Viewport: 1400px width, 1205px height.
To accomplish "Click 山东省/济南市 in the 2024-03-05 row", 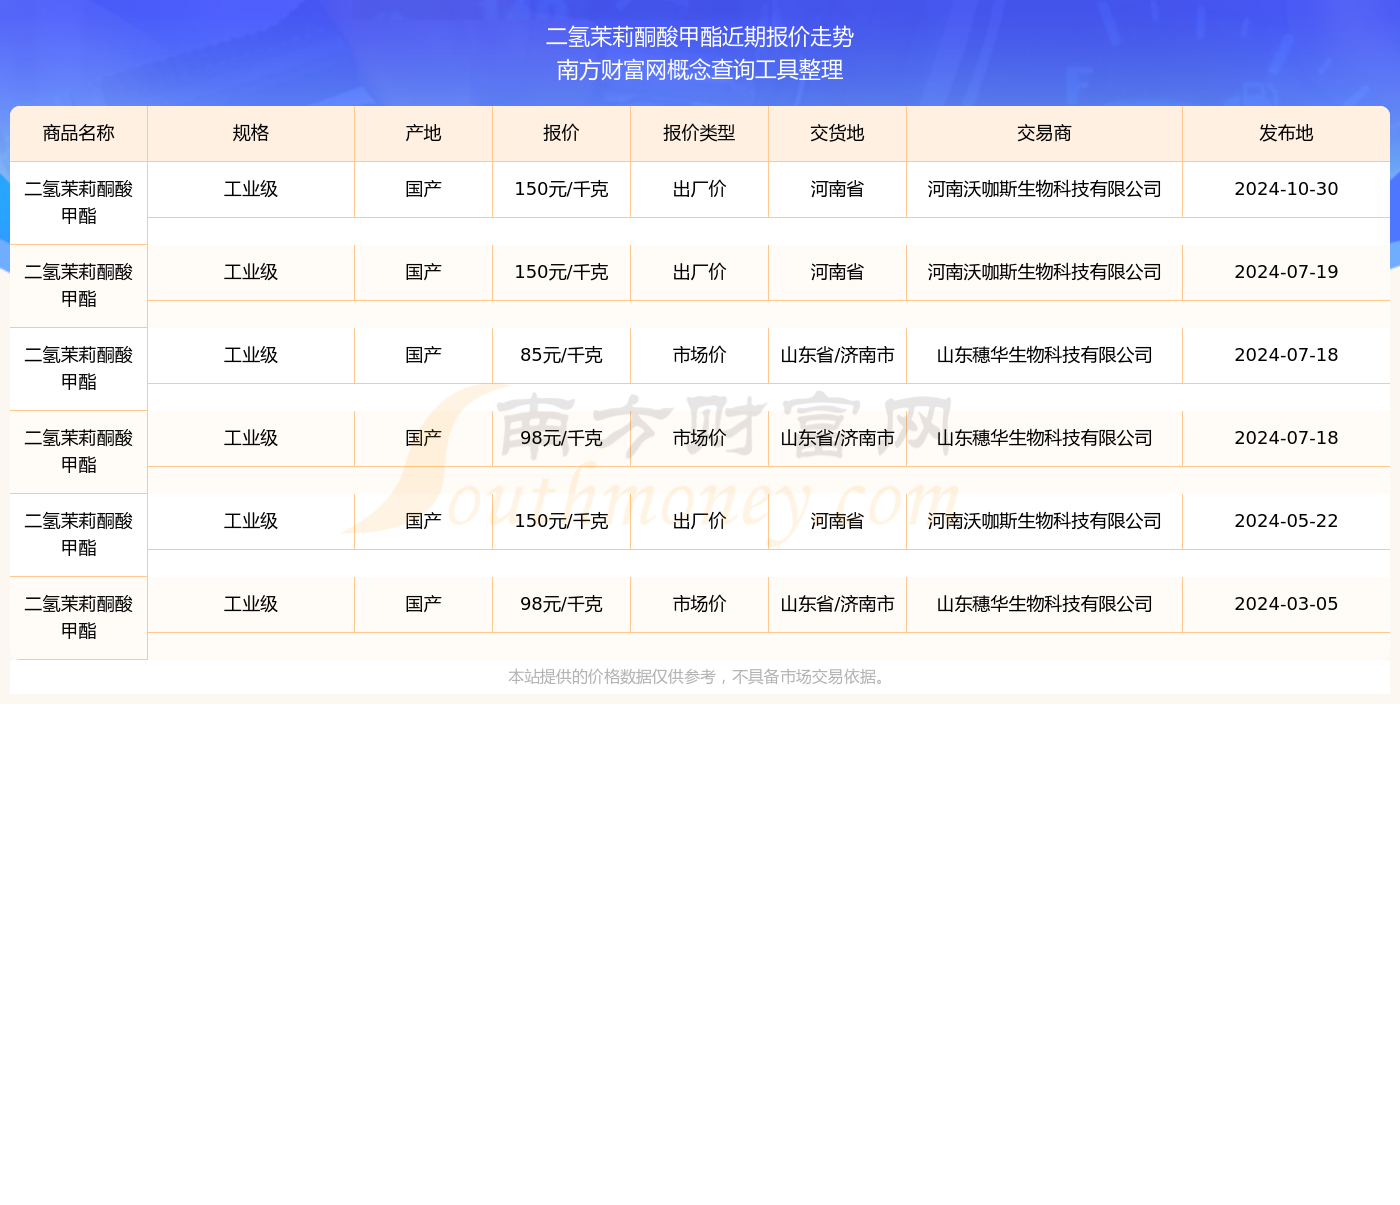I will (838, 604).
